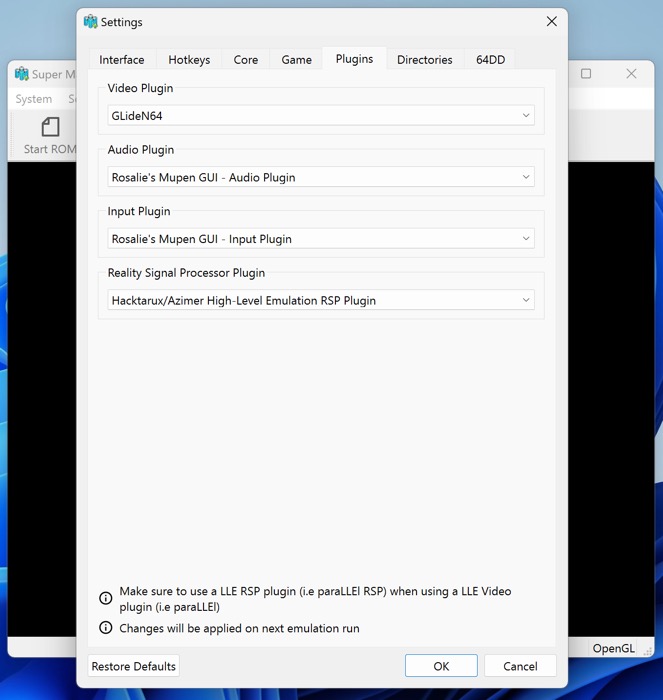This screenshot has width=663, height=700.
Task: Click the Video Plugin group label
Action: click(140, 88)
